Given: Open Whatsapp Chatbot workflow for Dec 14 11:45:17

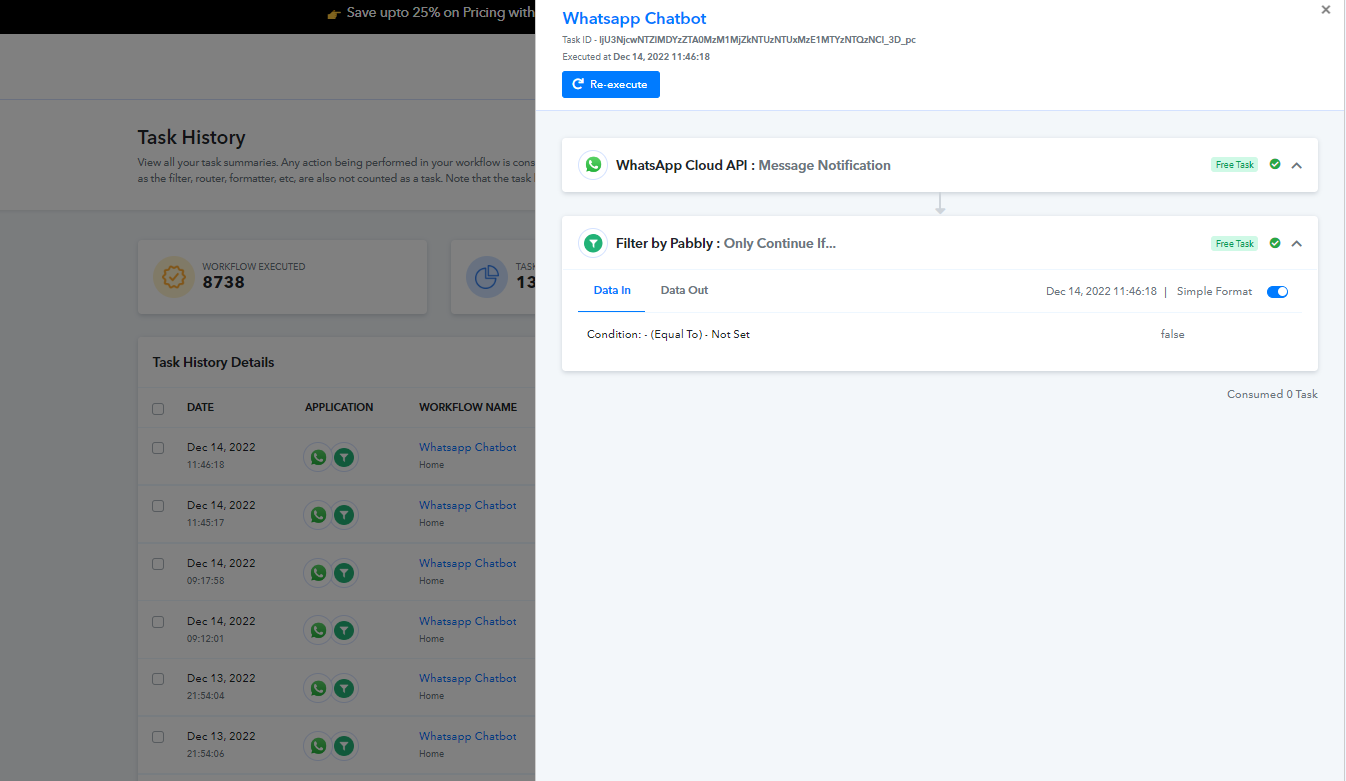Looking at the screenshot, I should pos(468,505).
